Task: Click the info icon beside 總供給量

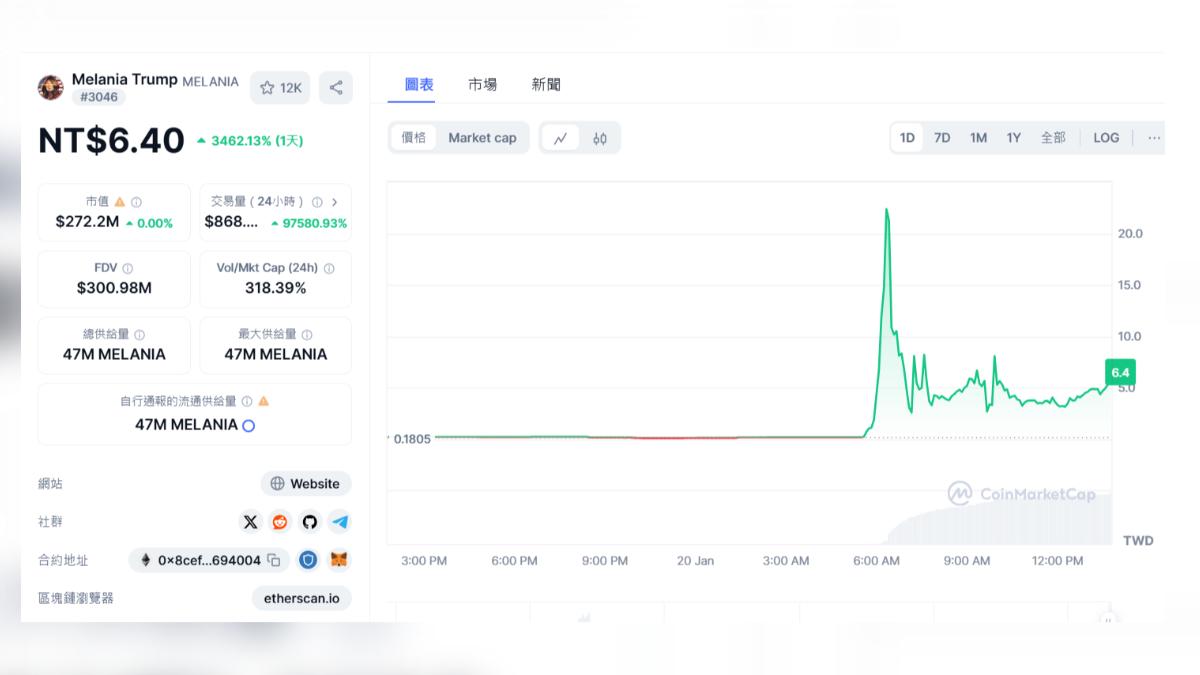Action: pos(139,335)
